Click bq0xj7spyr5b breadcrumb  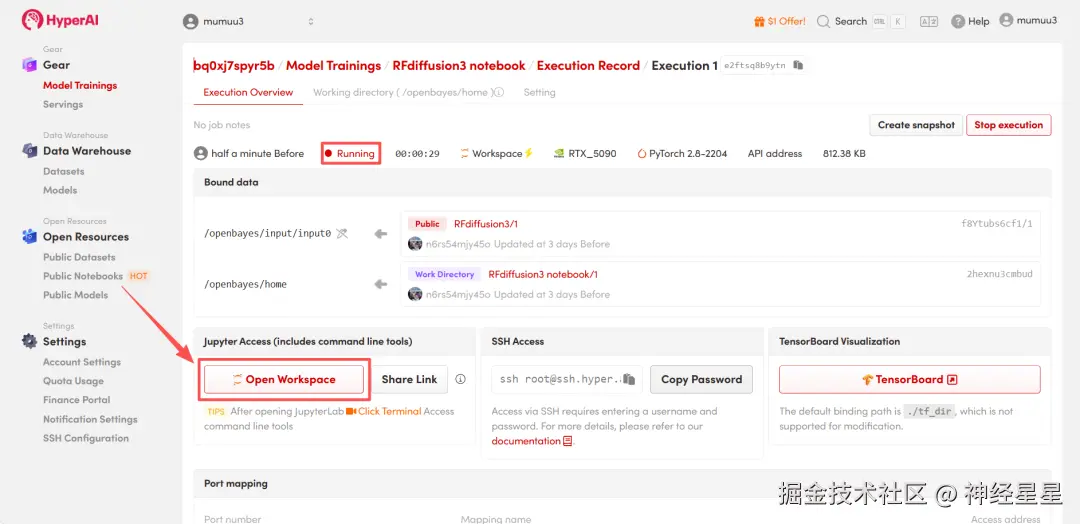tap(234, 65)
